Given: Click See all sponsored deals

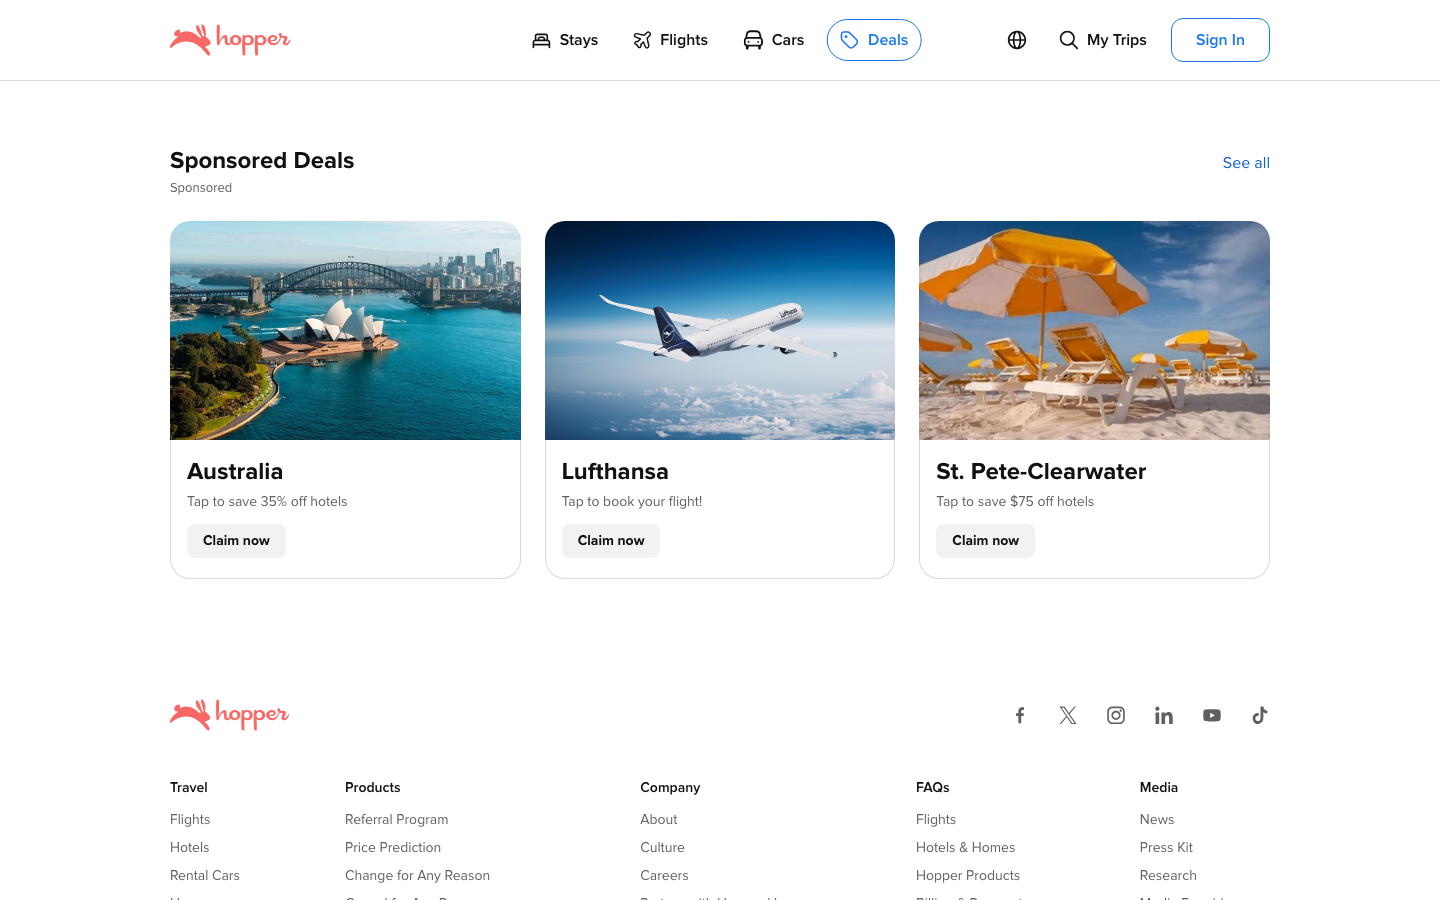Looking at the screenshot, I should point(1246,163).
